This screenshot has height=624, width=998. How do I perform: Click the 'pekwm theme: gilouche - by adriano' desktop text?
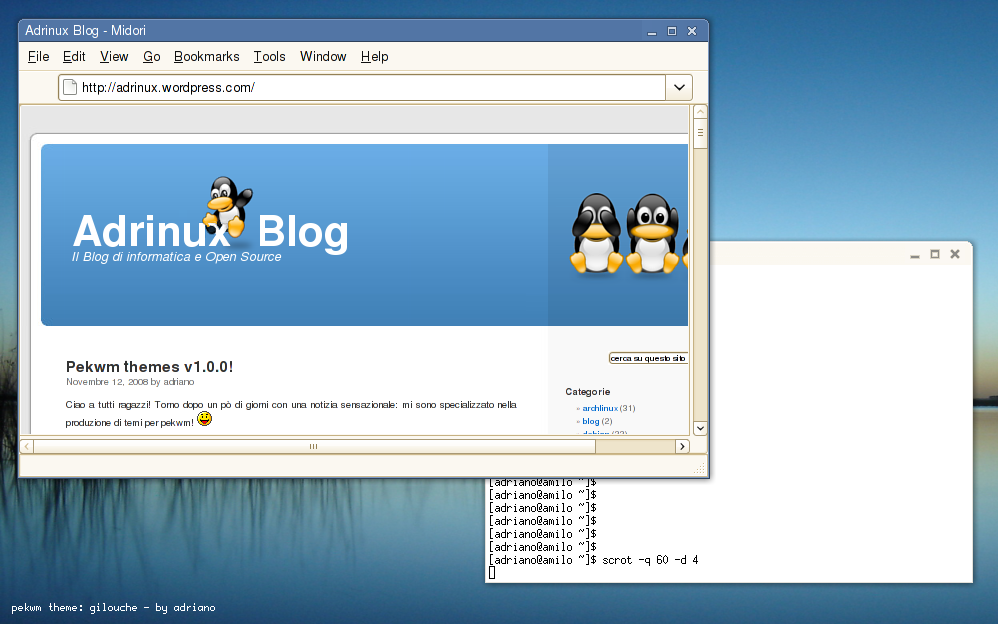(x=113, y=607)
